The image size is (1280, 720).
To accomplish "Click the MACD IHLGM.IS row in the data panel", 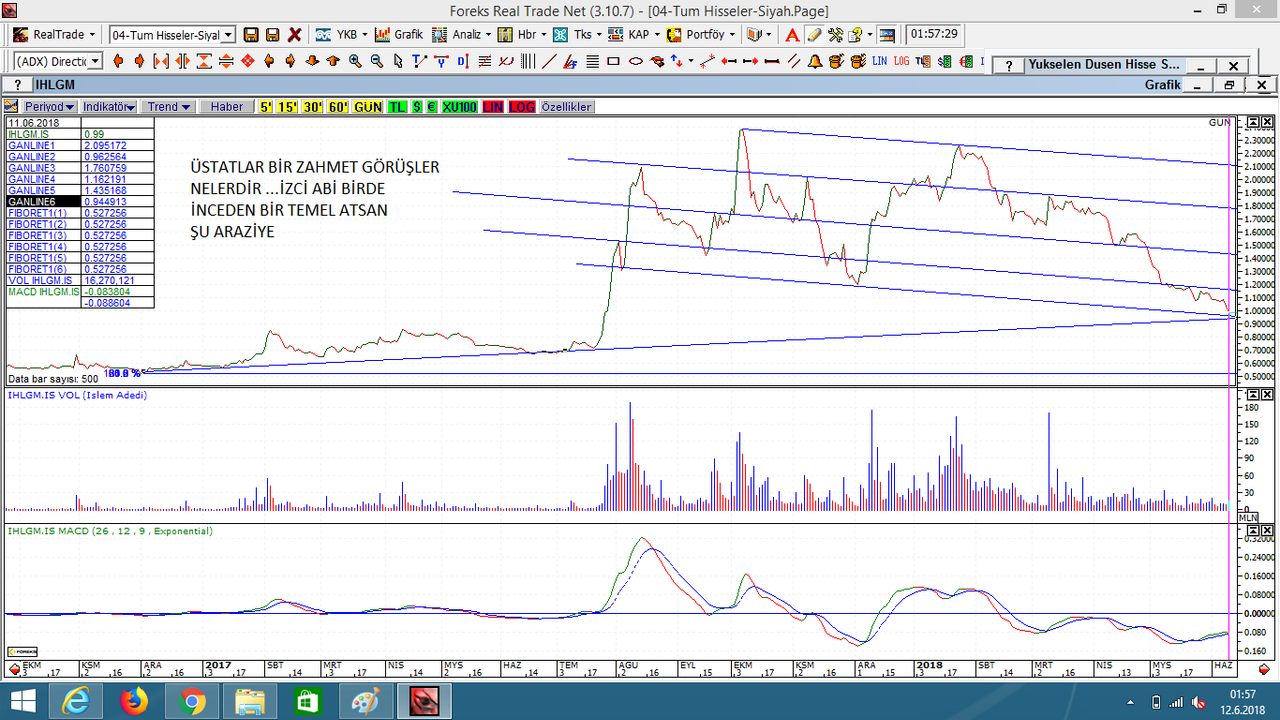I will 80,291.
